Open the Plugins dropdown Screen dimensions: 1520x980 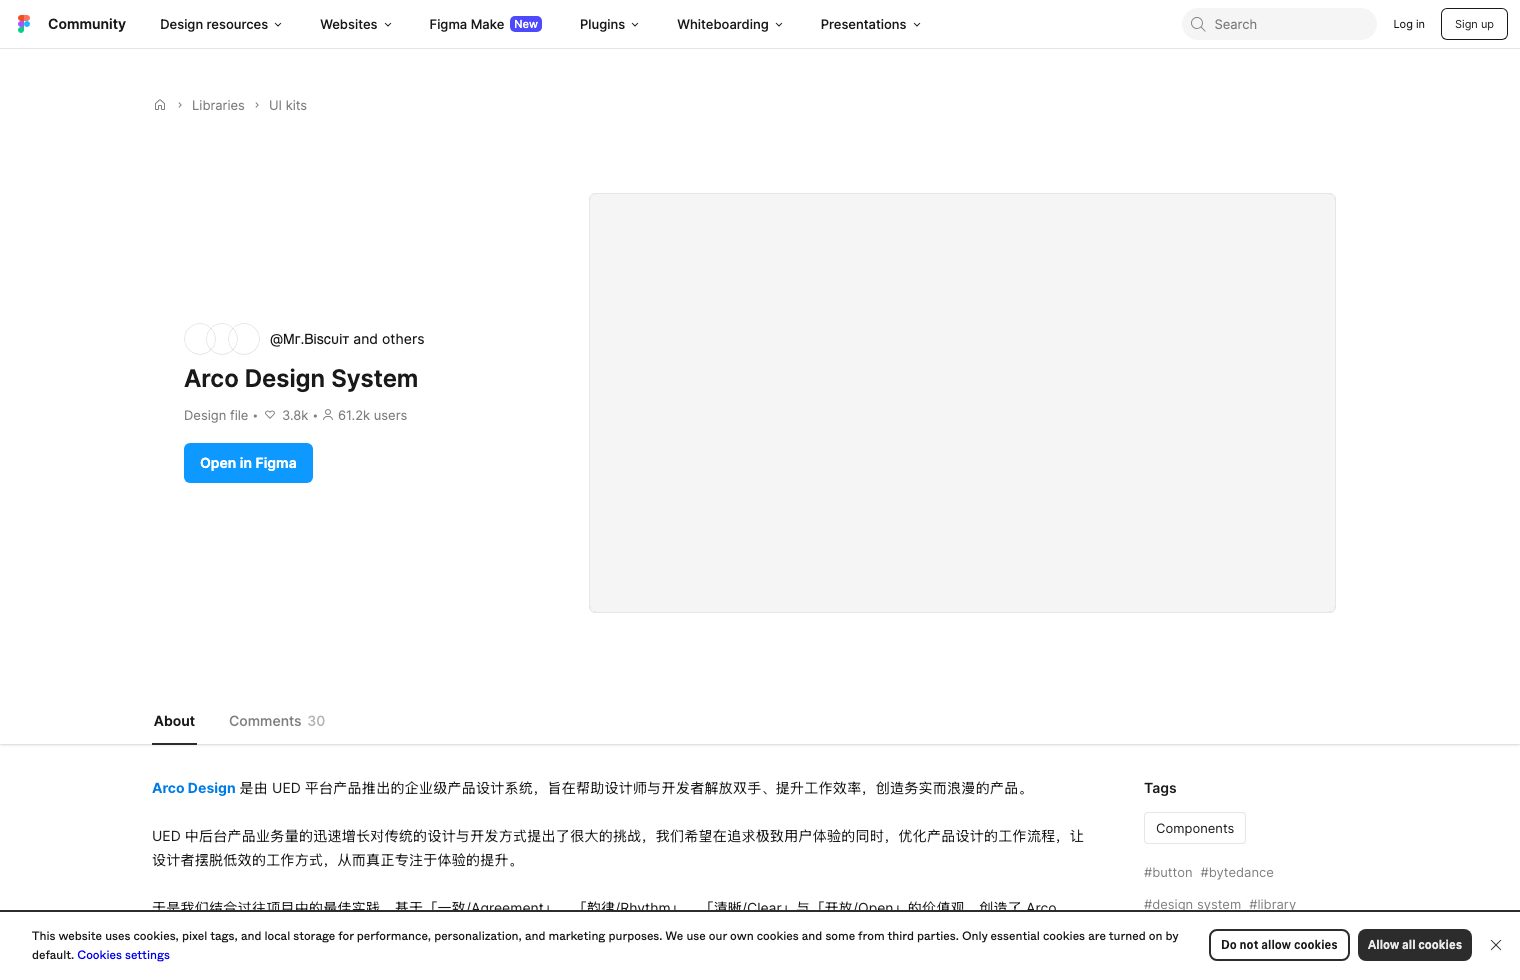[x=608, y=24]
